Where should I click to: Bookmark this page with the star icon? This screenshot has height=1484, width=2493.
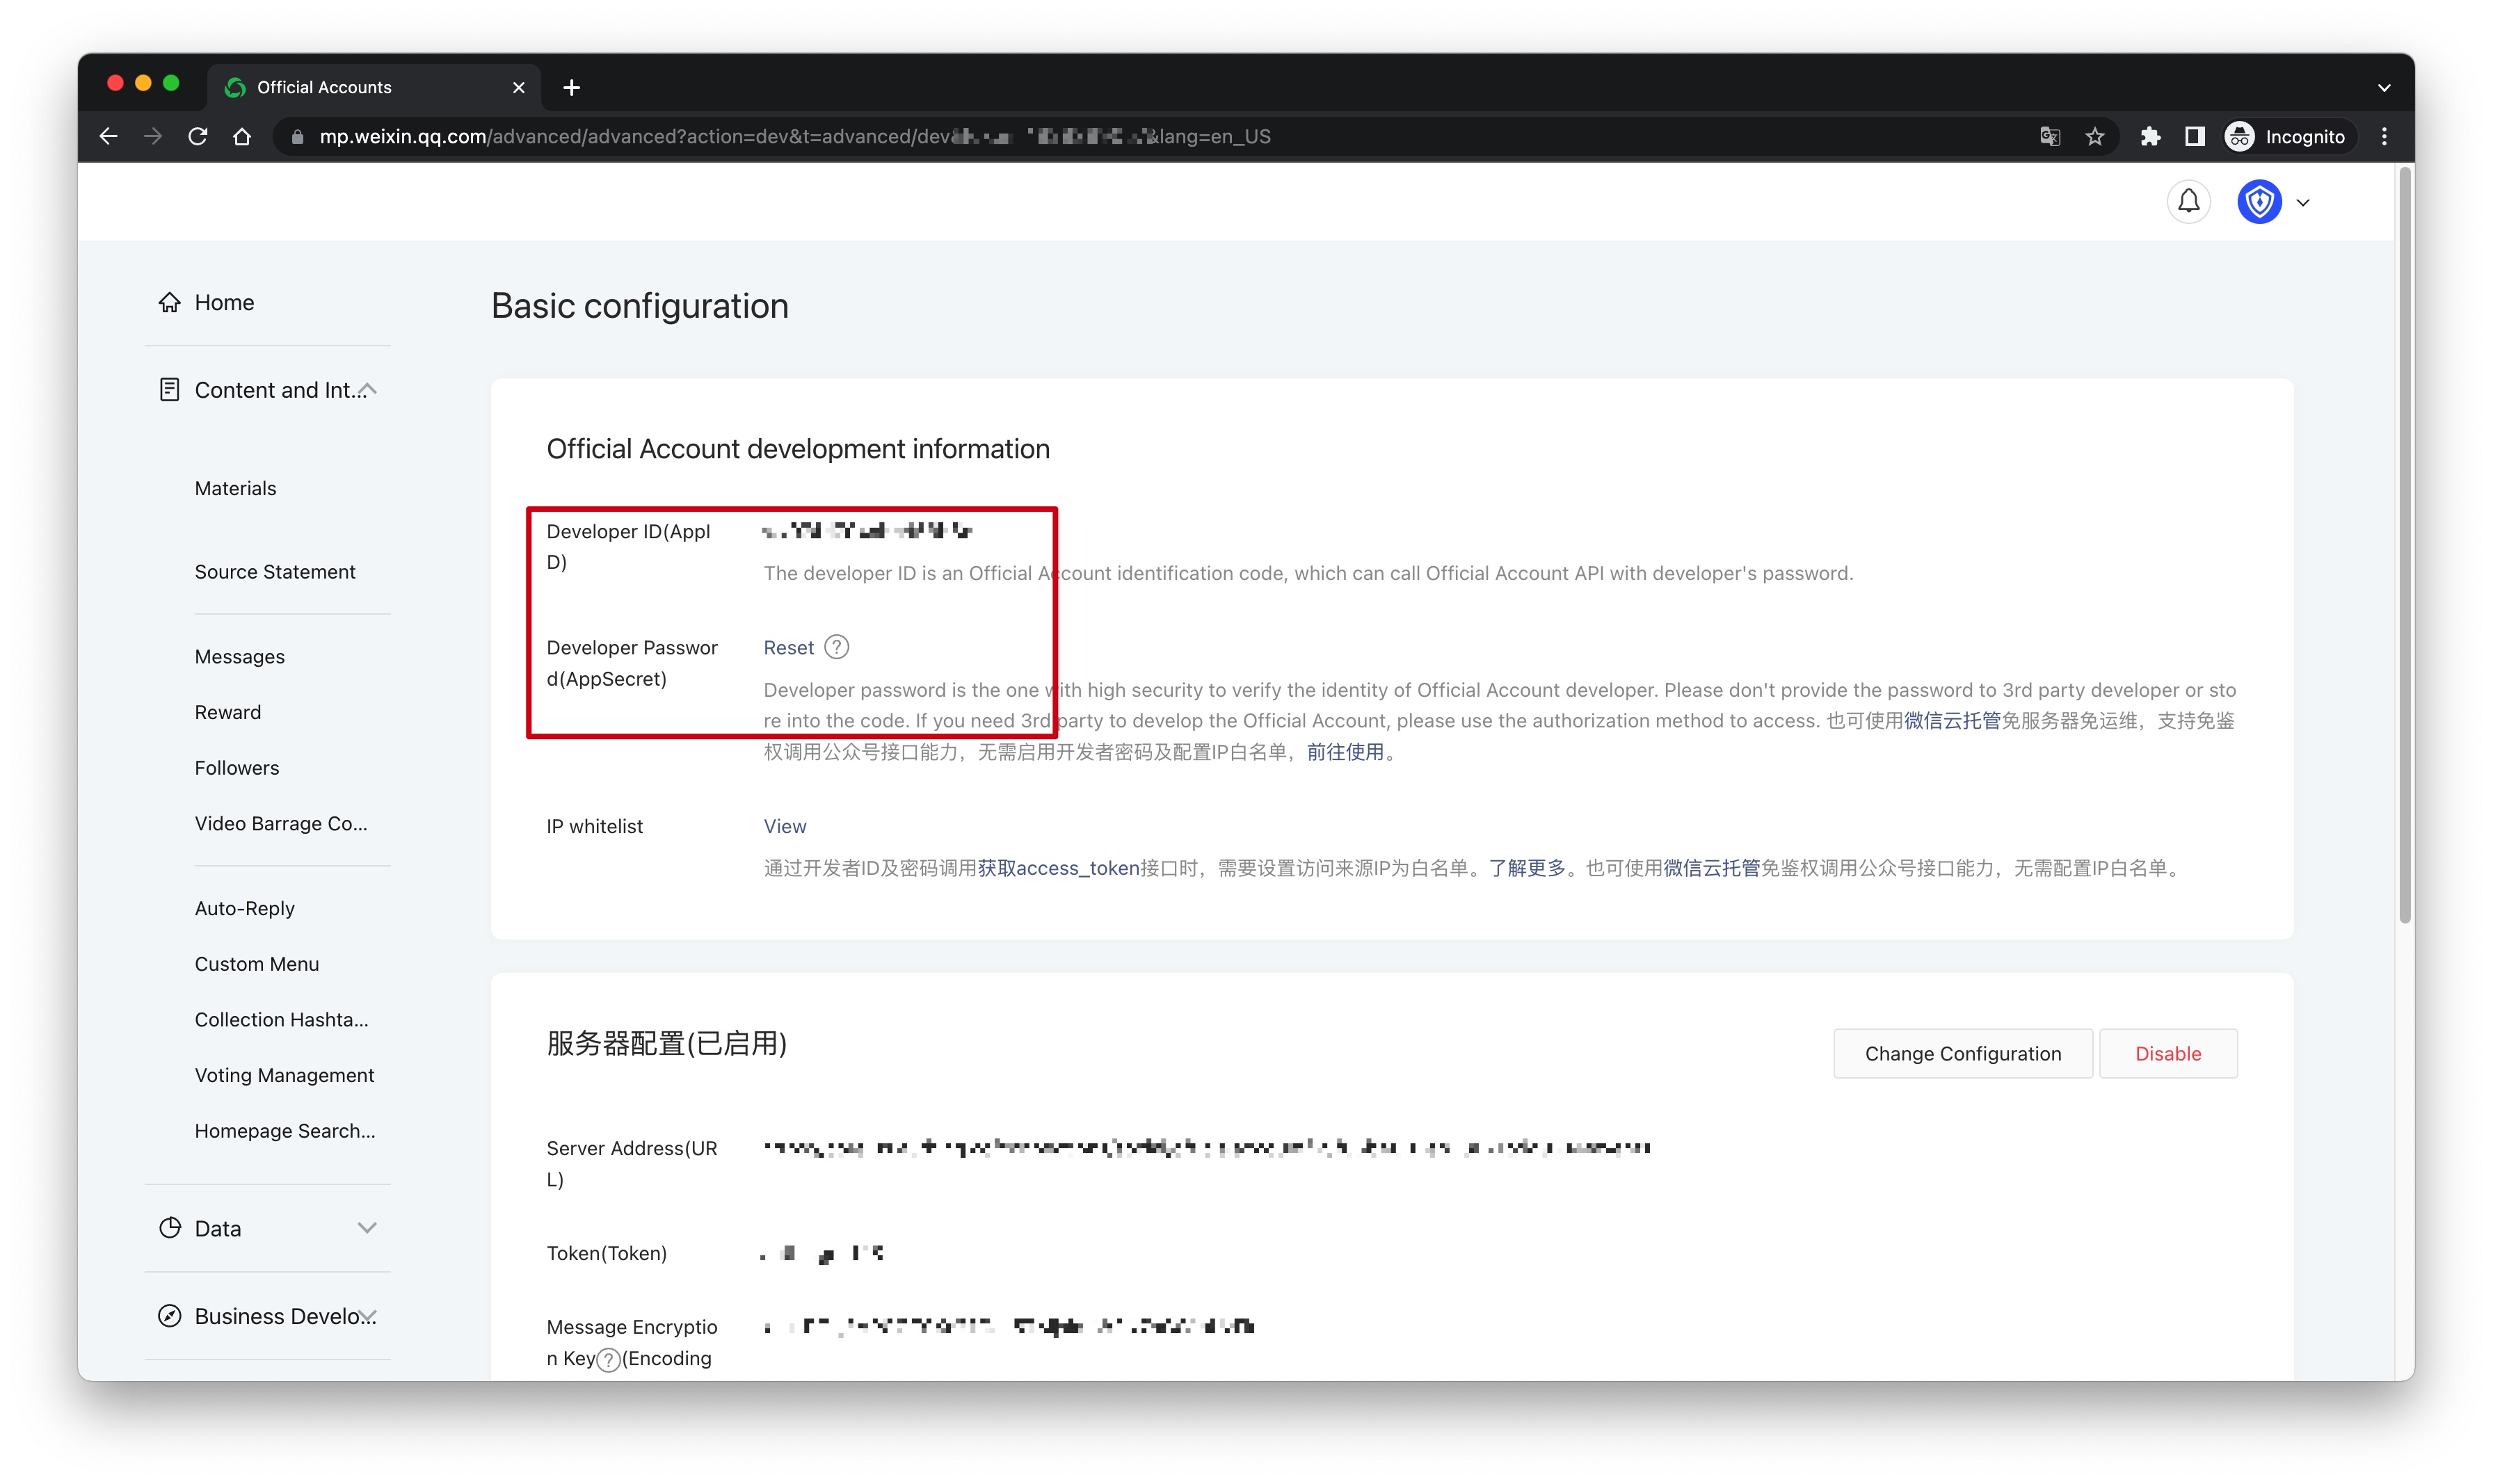pyautogui.click(x=2095, y=137)
